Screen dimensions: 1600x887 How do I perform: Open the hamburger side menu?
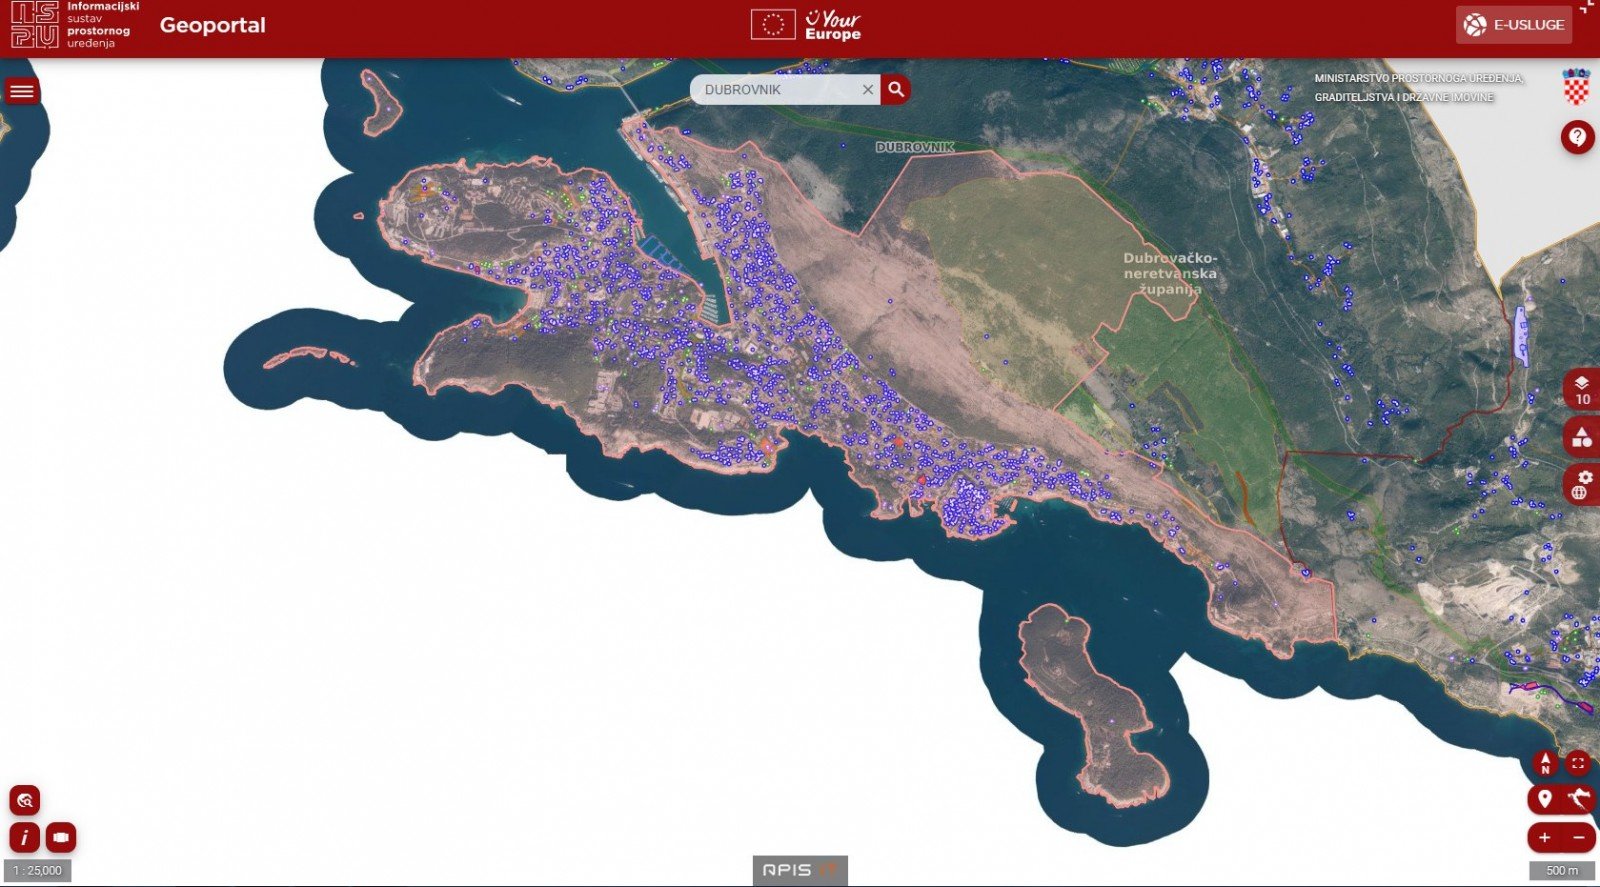point(21,92)
